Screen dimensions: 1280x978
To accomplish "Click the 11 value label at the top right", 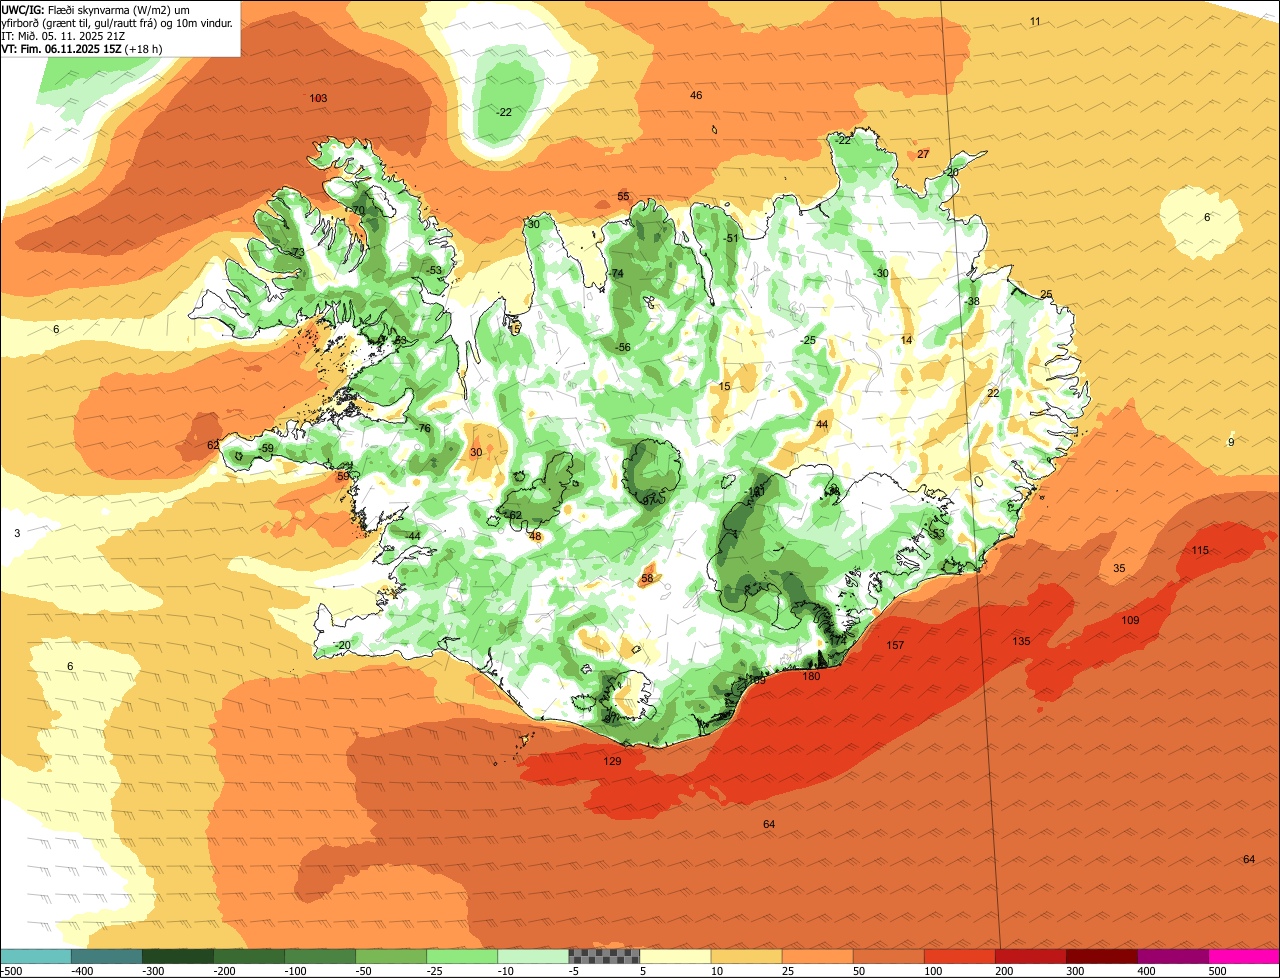I will click(1035, 21).
